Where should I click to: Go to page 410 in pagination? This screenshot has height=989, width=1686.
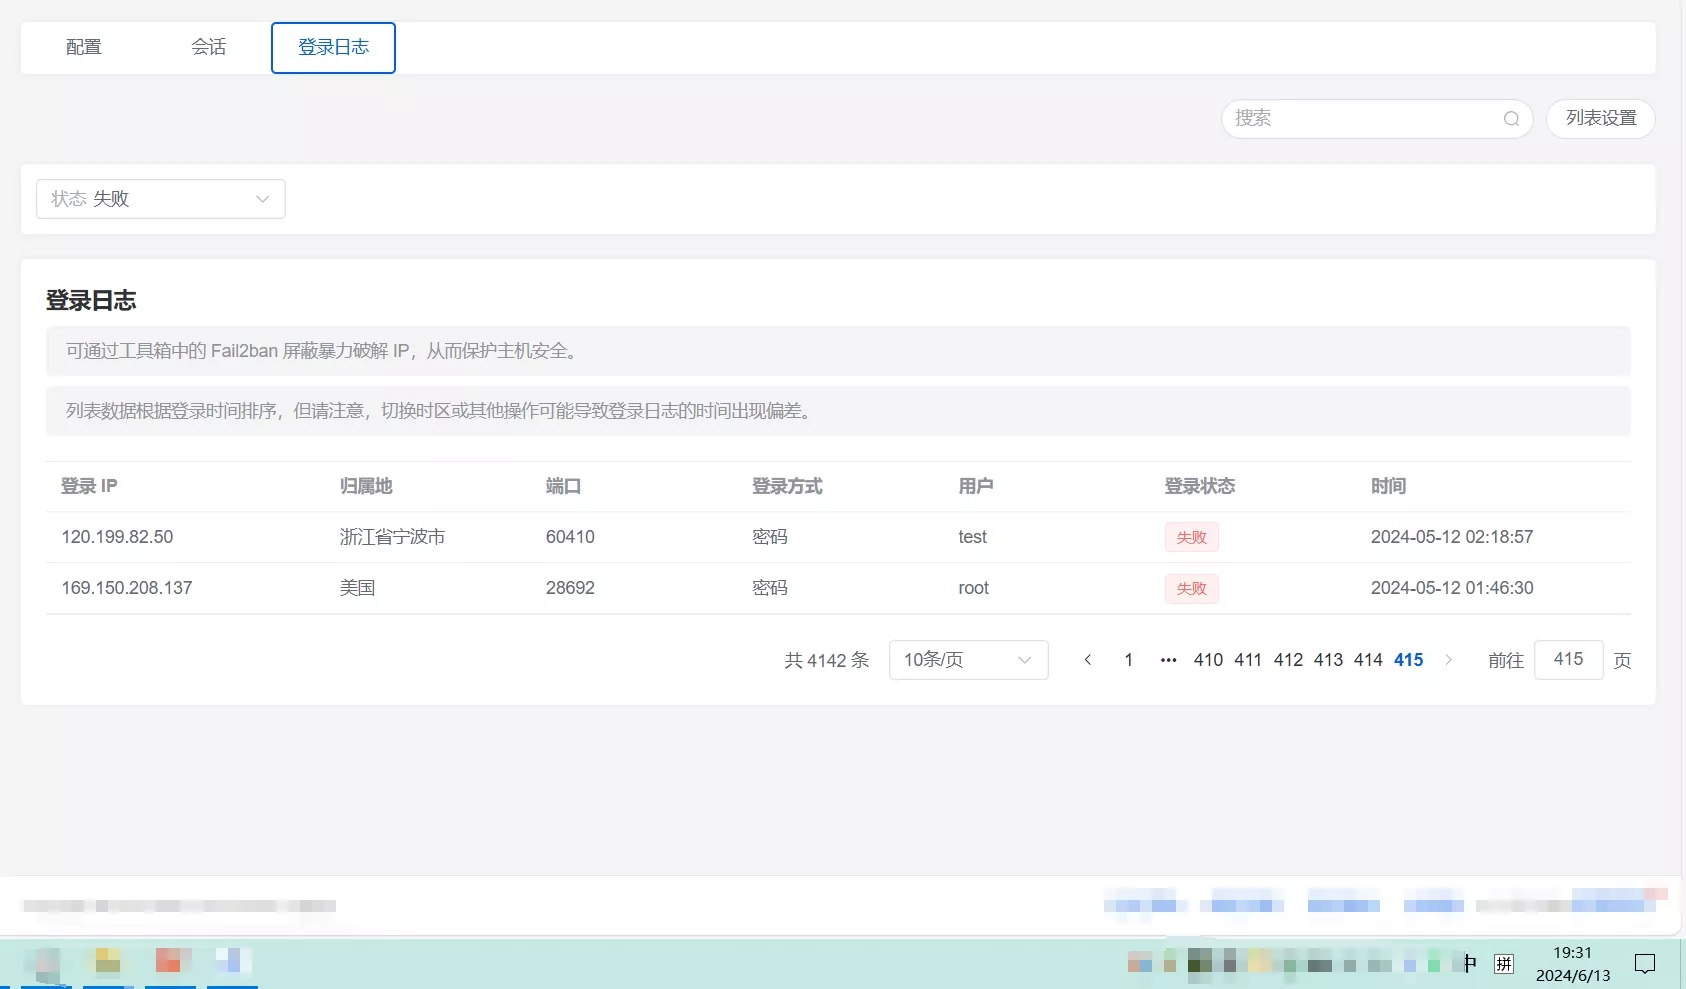click(1208, 660)
